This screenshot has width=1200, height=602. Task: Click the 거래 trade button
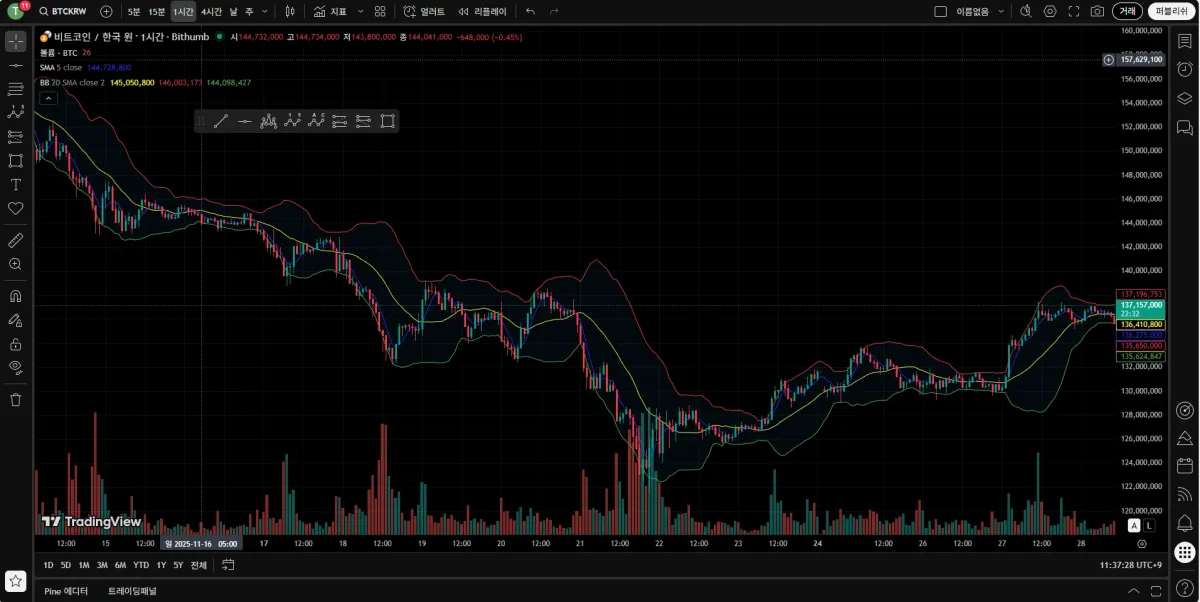tap(1127, 11)
